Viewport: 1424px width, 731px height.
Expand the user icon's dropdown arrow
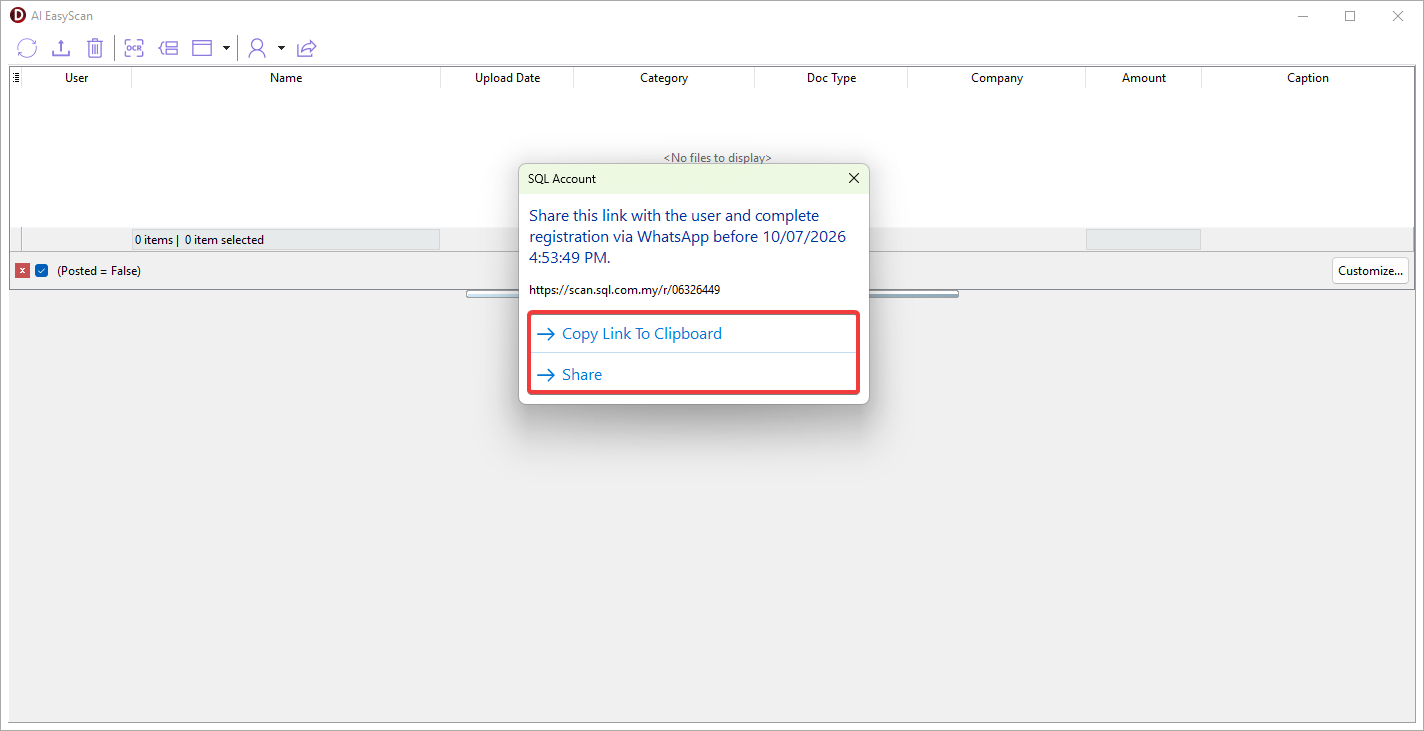pyautogui.click(x=281, y=48)
